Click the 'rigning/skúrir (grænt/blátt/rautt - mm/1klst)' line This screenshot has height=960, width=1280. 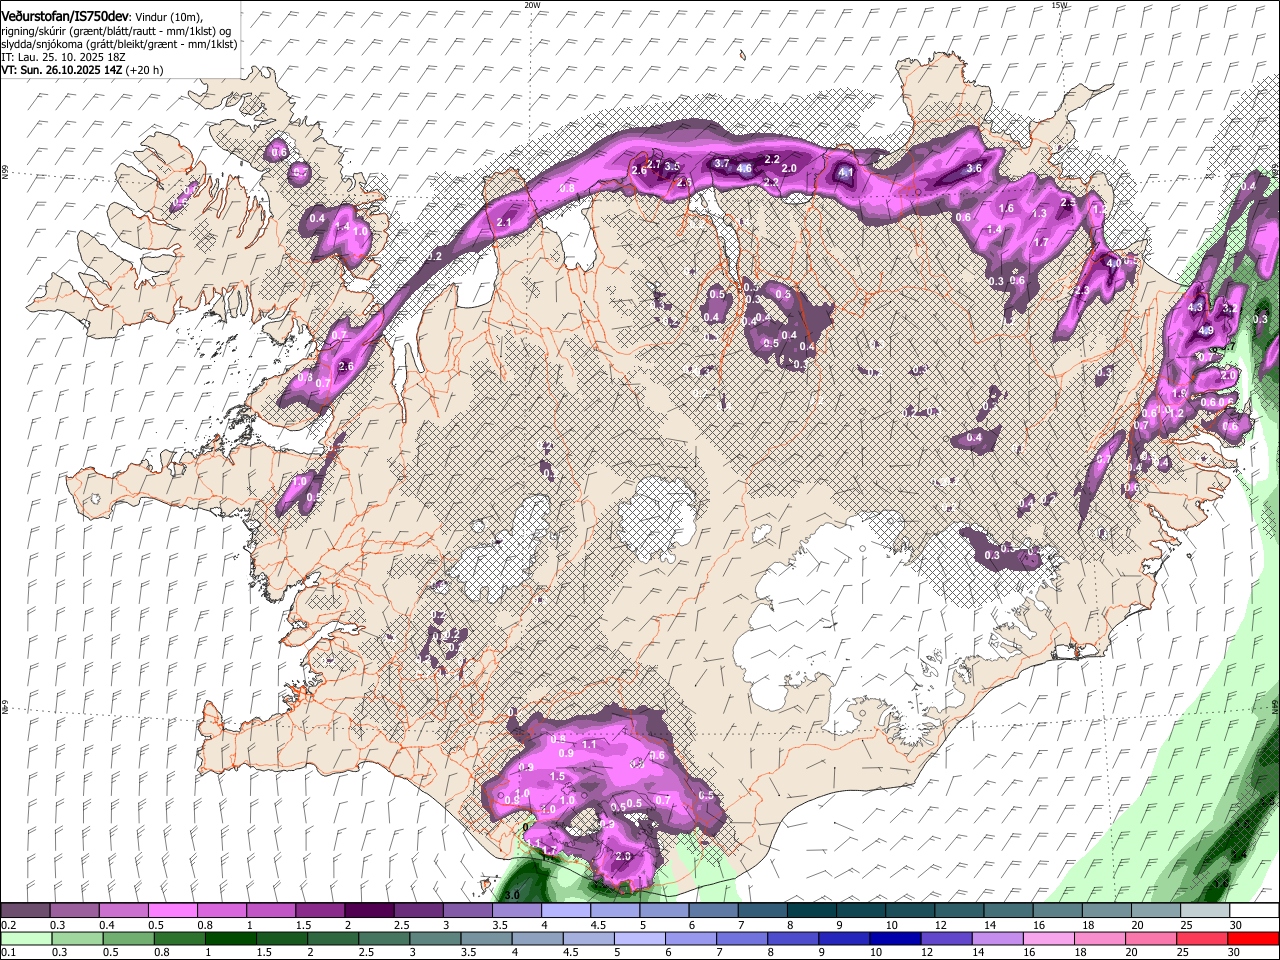pyautogui.click(x=116, y=31)
